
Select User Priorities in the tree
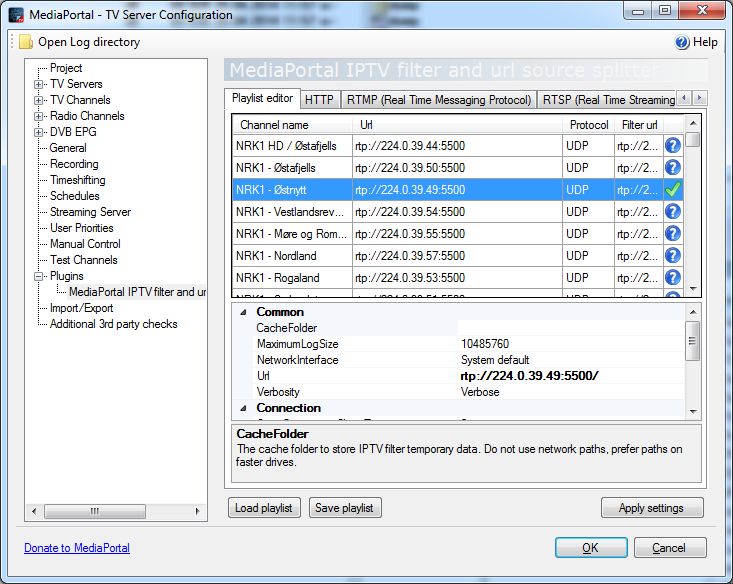pyautogui.click(x=81, y=228)
